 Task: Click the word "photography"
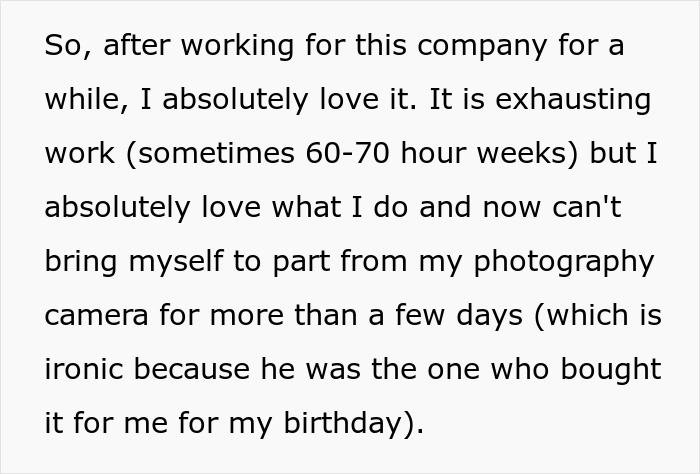[564, 261]
